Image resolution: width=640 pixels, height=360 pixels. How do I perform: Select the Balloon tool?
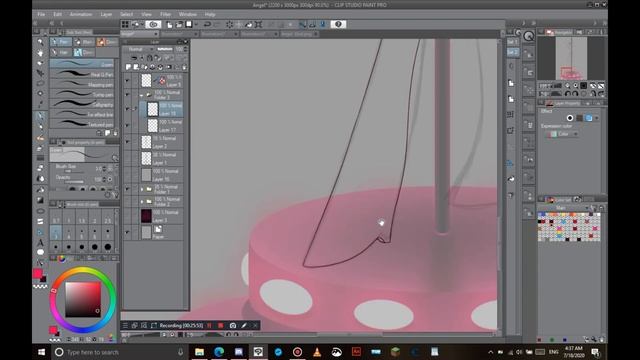[x=40, y=252]
